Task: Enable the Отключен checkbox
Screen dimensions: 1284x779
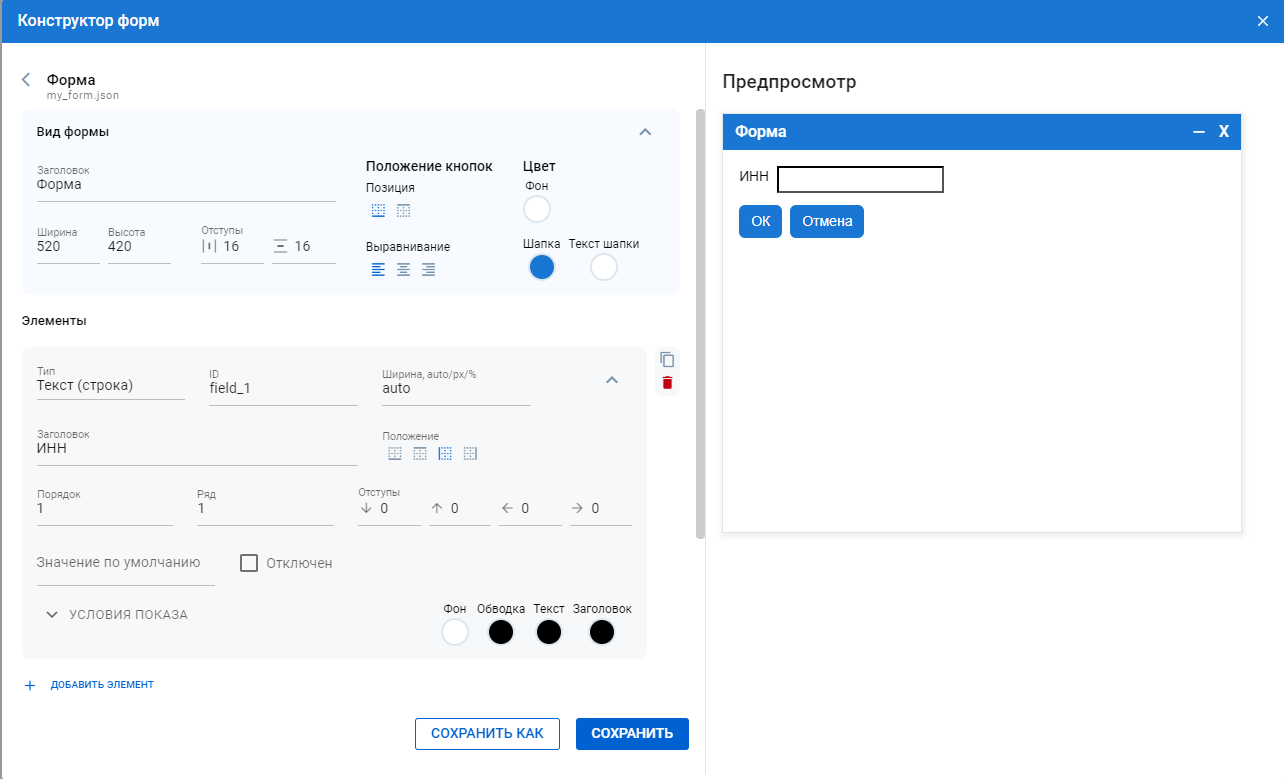Action: click(249, 563)
